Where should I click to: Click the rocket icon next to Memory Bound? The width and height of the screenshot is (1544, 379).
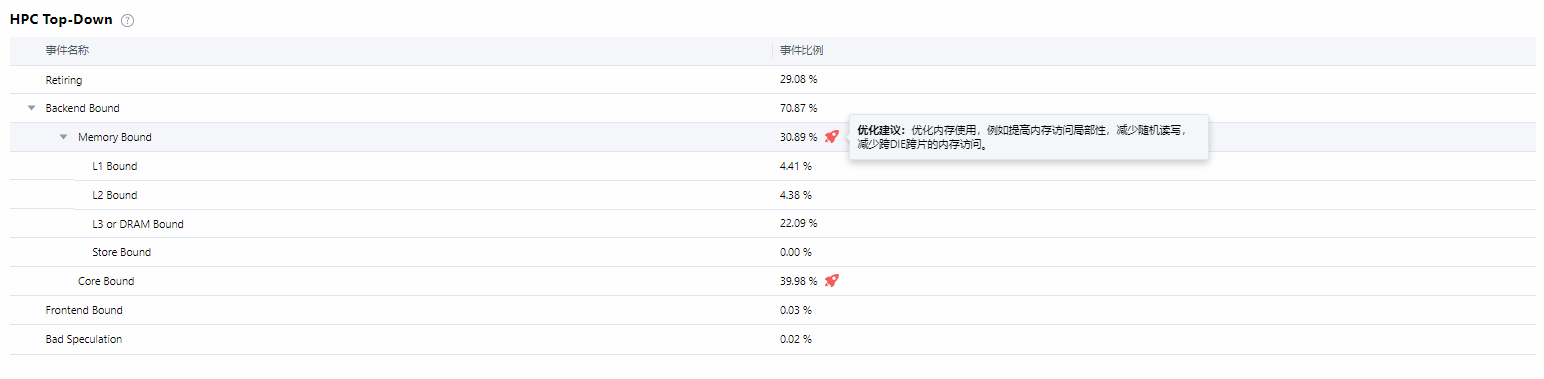pyautogui.click(x=832, y=137)
